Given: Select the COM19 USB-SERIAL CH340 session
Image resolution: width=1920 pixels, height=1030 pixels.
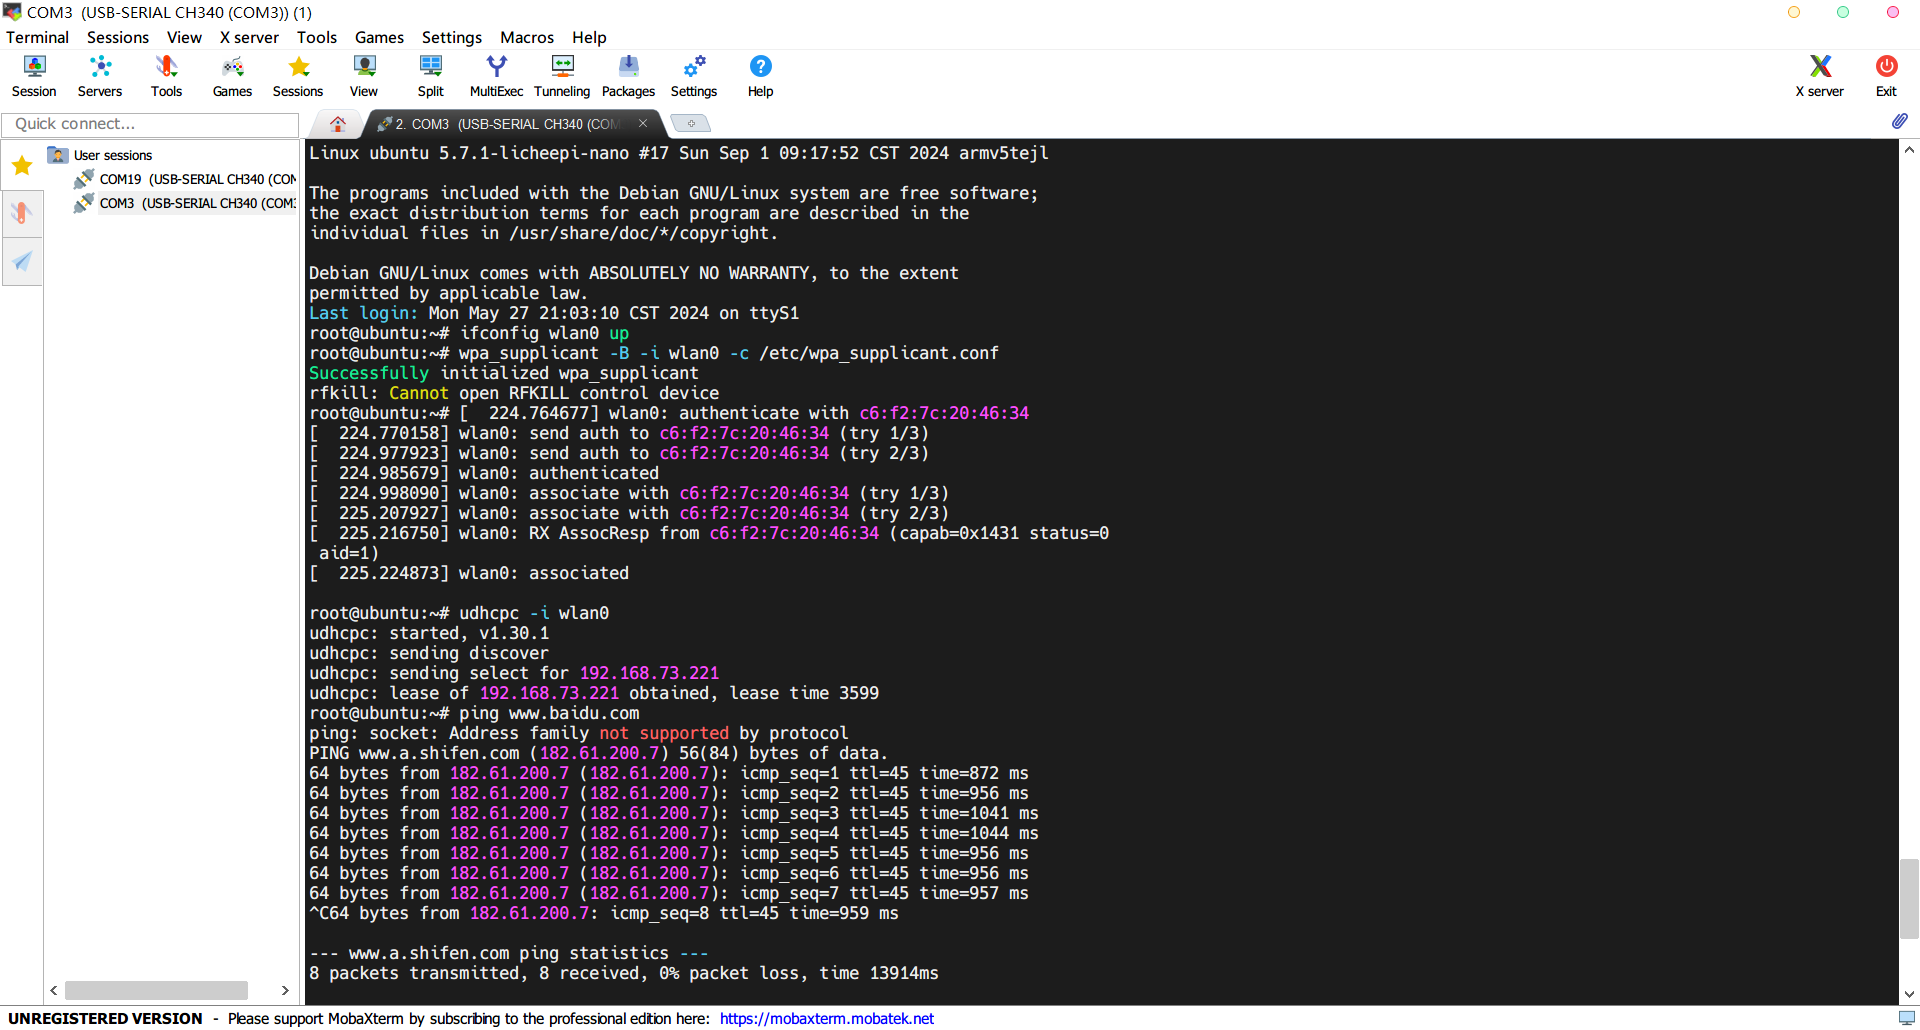Looking at the screenshot, I should tap(186, 179).
